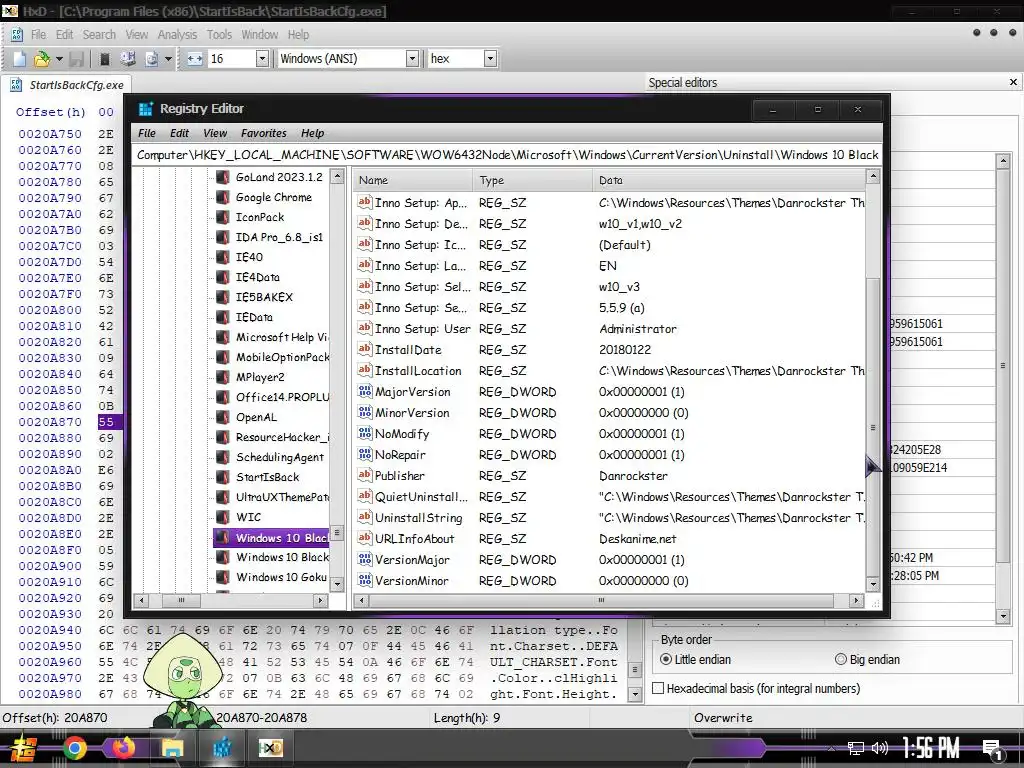The image size is (1024, 768).
Task: Open the HxD Analysis menu
Action: coord(177,35)
